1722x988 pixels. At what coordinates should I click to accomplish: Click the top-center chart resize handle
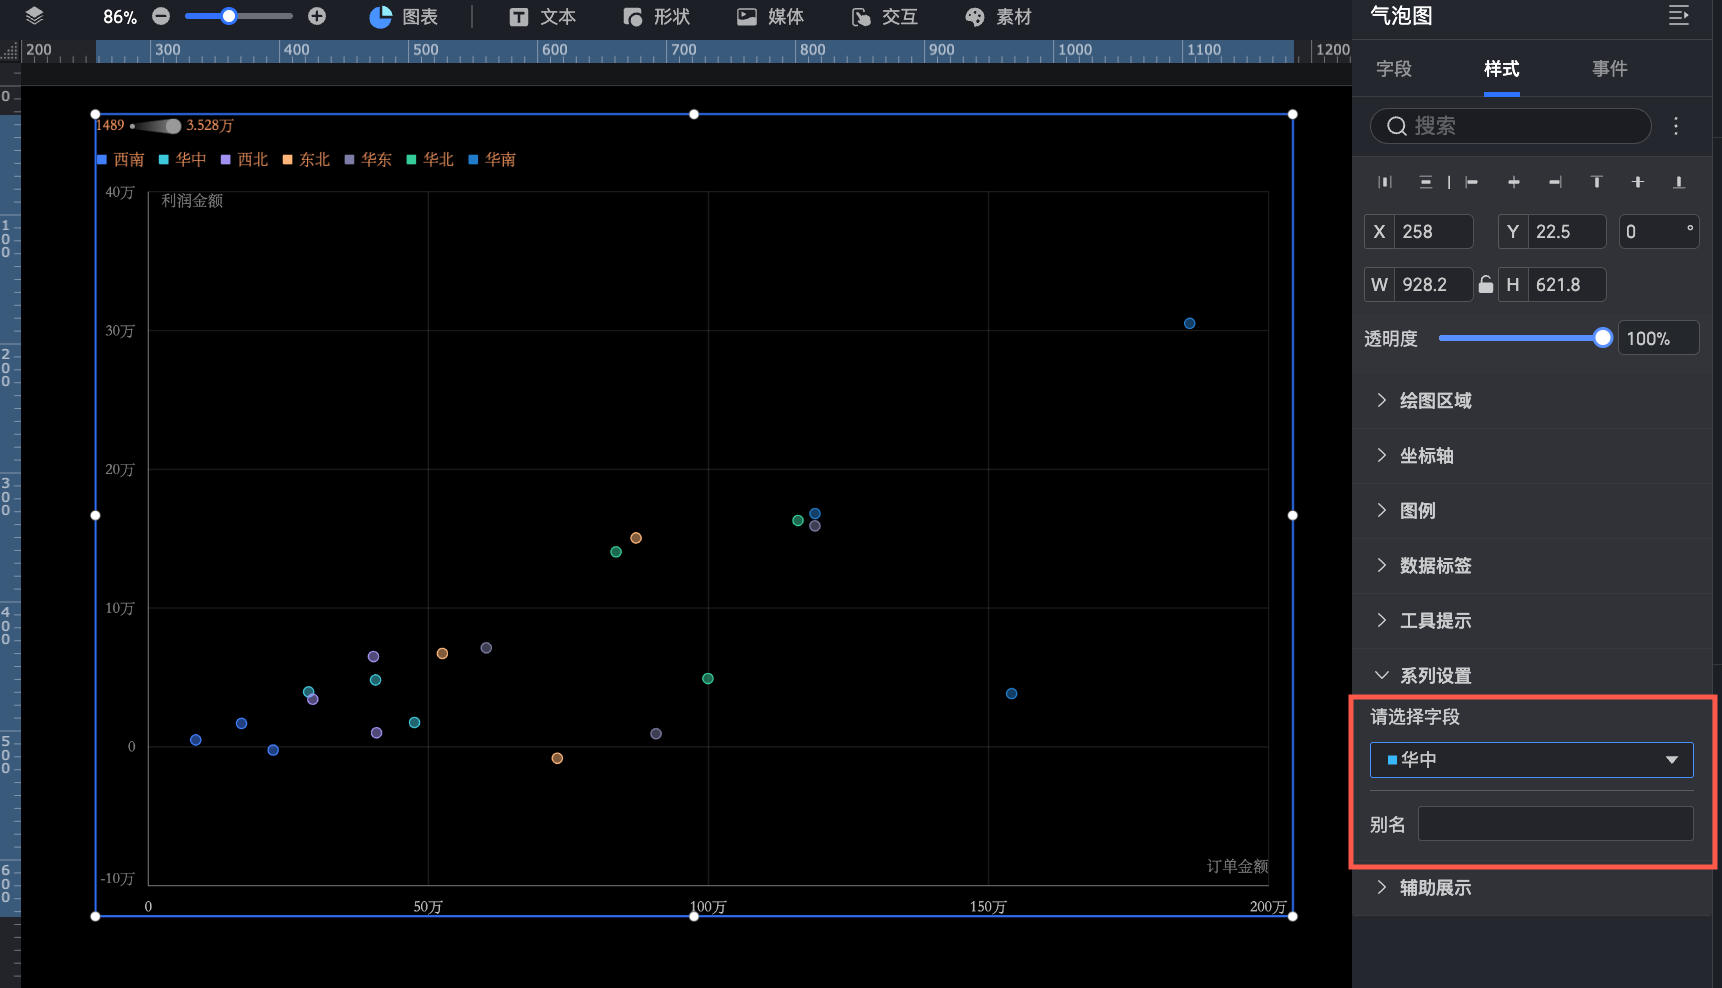tap(694, 114)
